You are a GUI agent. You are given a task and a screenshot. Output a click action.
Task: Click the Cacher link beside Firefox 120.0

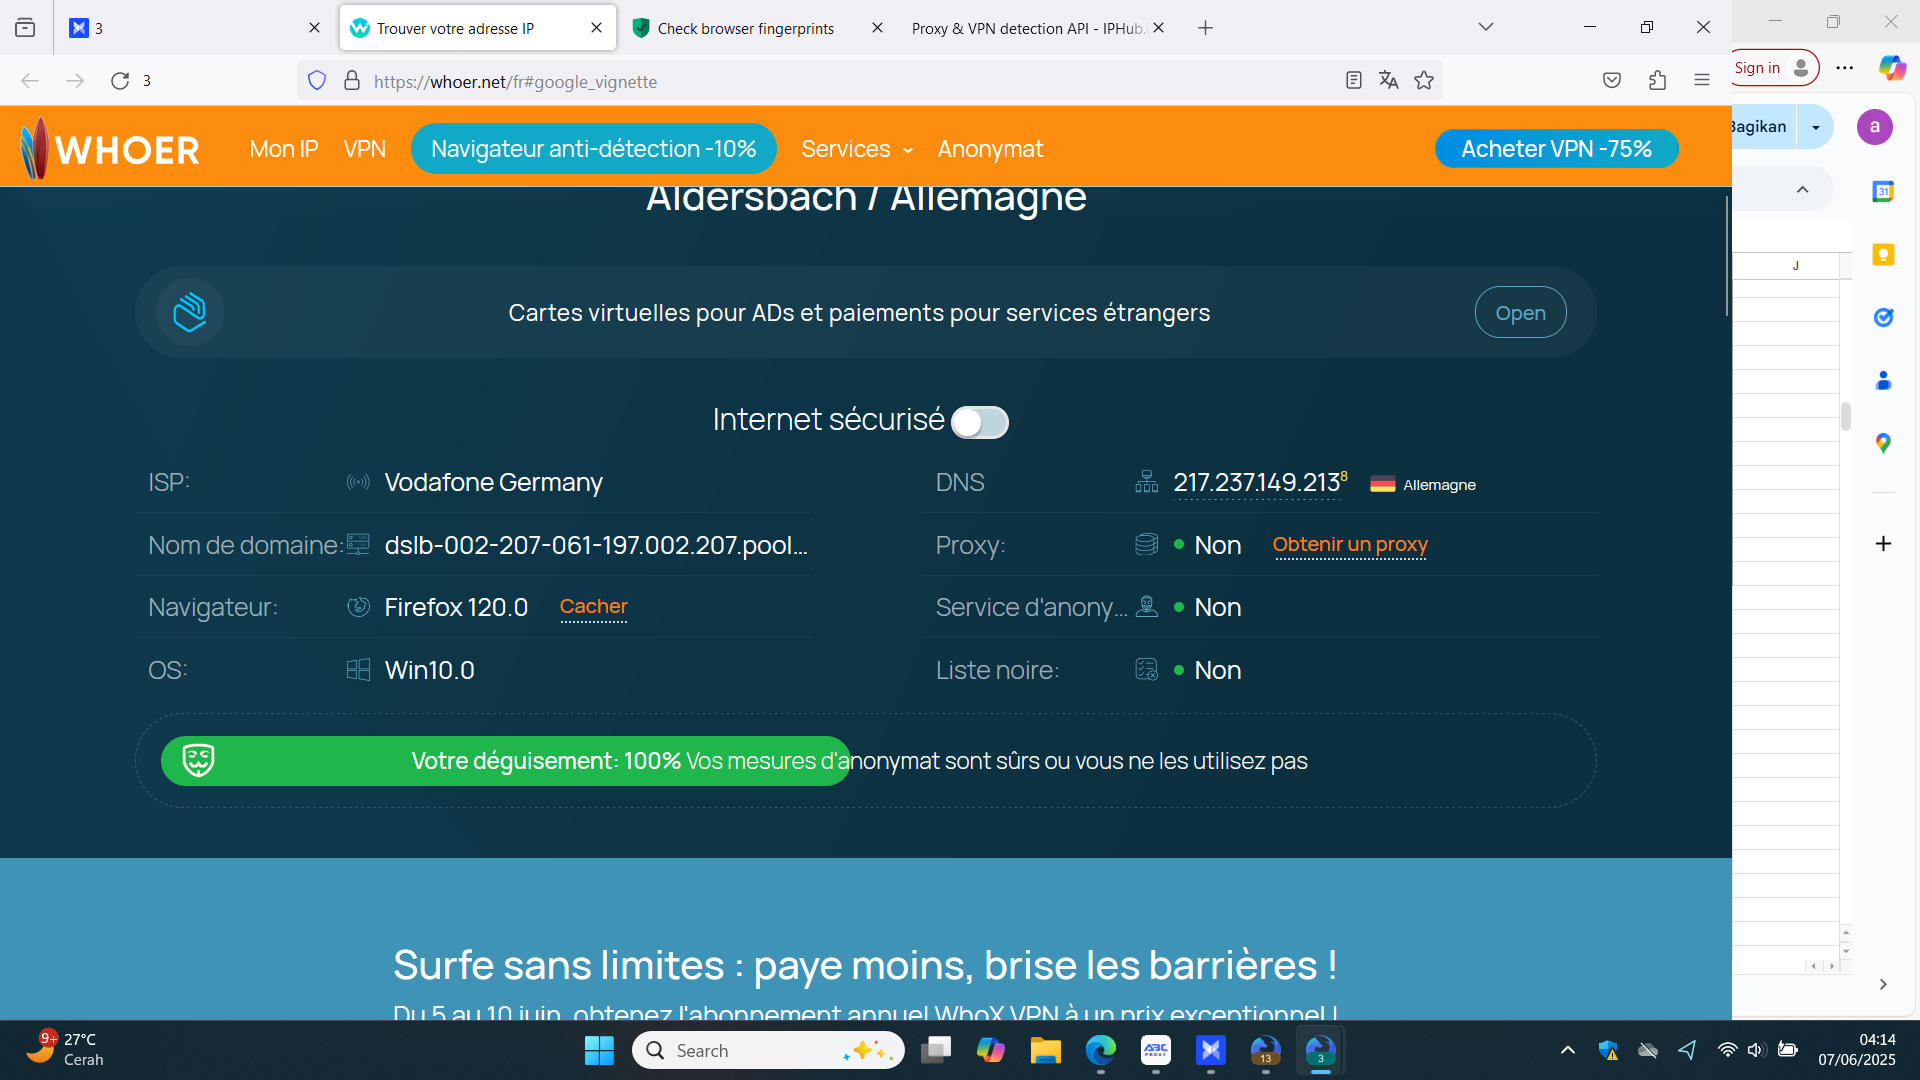[594, 607]
